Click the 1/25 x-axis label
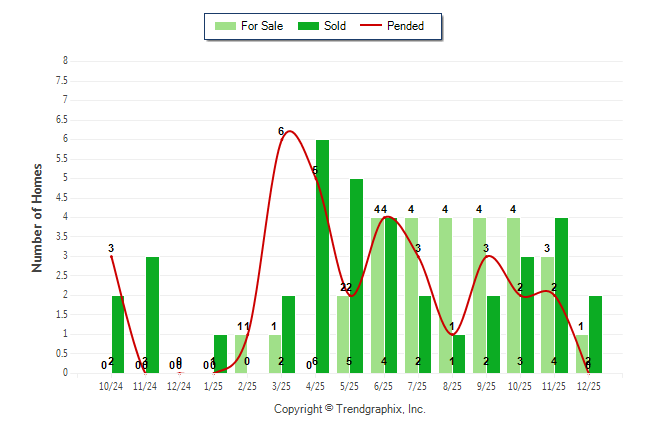The width and height of the screenshot is (646, 434). [213, 386]
